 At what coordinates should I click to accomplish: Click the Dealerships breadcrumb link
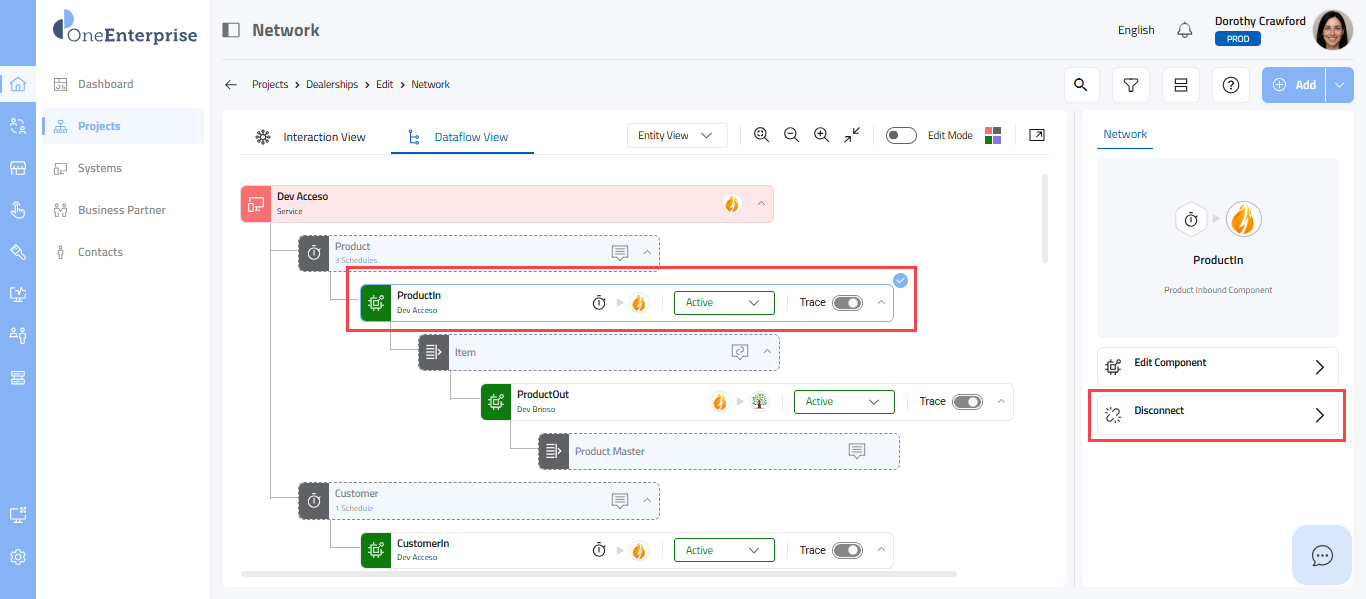332,85
